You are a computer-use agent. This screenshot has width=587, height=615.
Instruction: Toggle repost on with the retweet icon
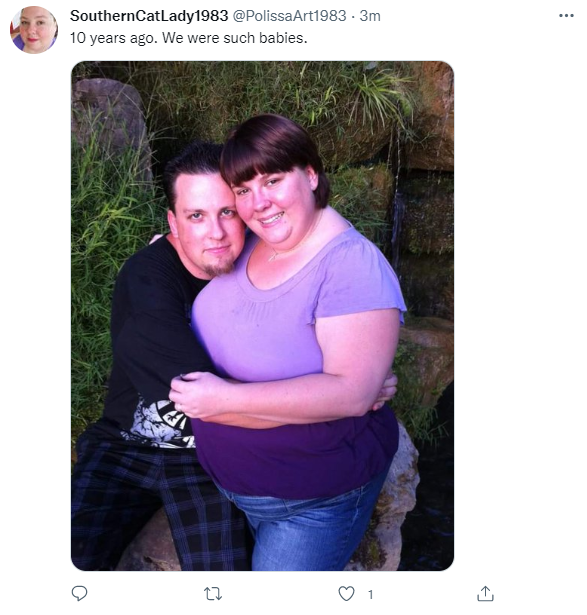[213, 594]
